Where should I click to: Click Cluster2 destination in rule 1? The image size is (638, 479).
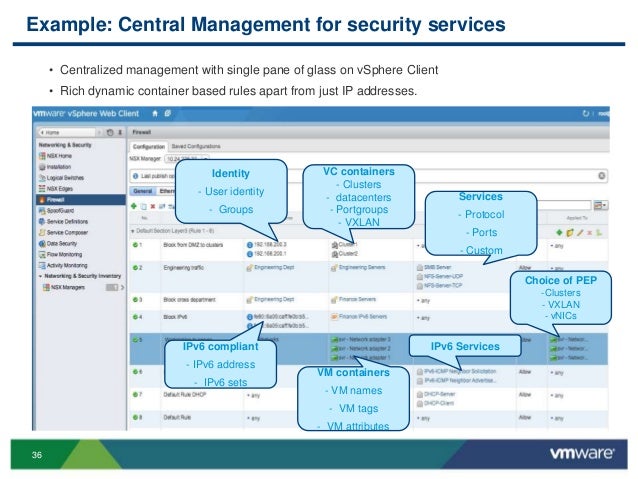[345, 254]
